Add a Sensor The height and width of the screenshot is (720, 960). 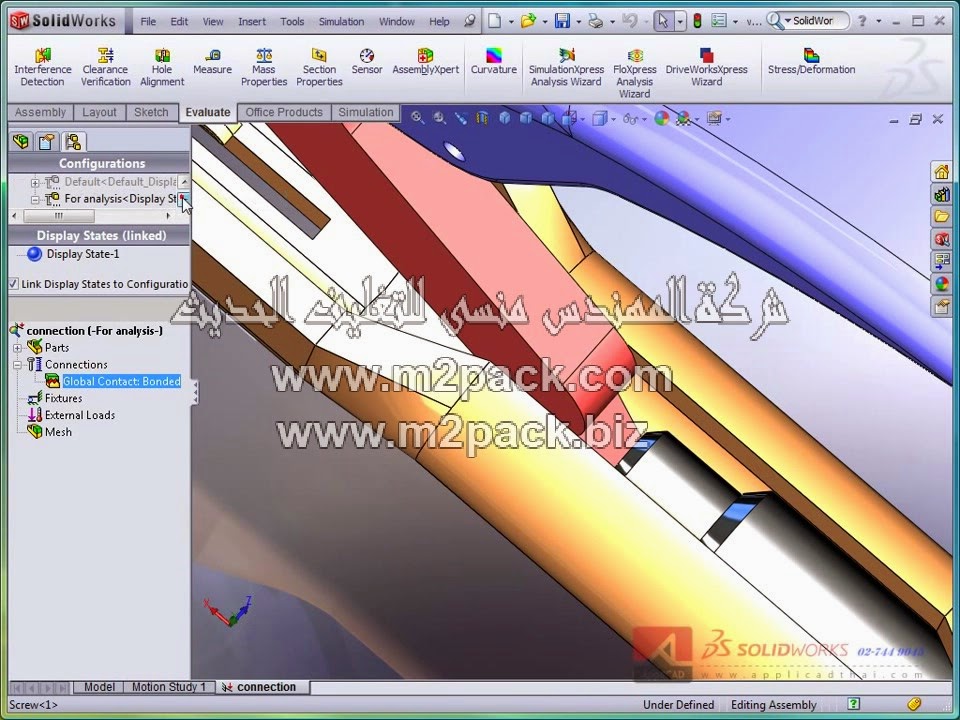367,62
